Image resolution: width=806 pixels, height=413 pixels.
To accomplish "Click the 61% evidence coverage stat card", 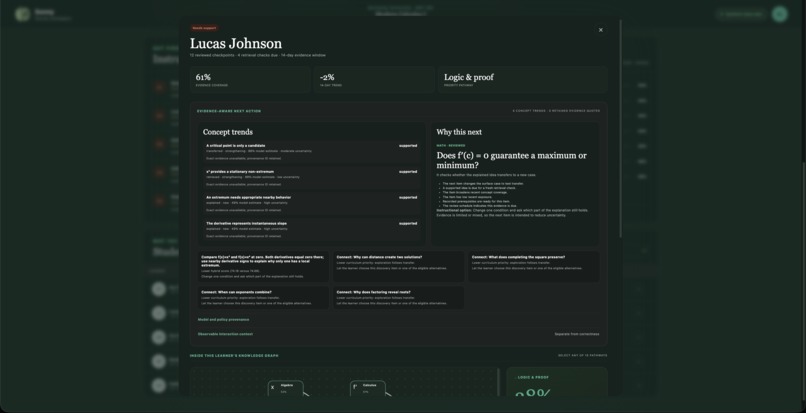I will (x=250, y=80).
